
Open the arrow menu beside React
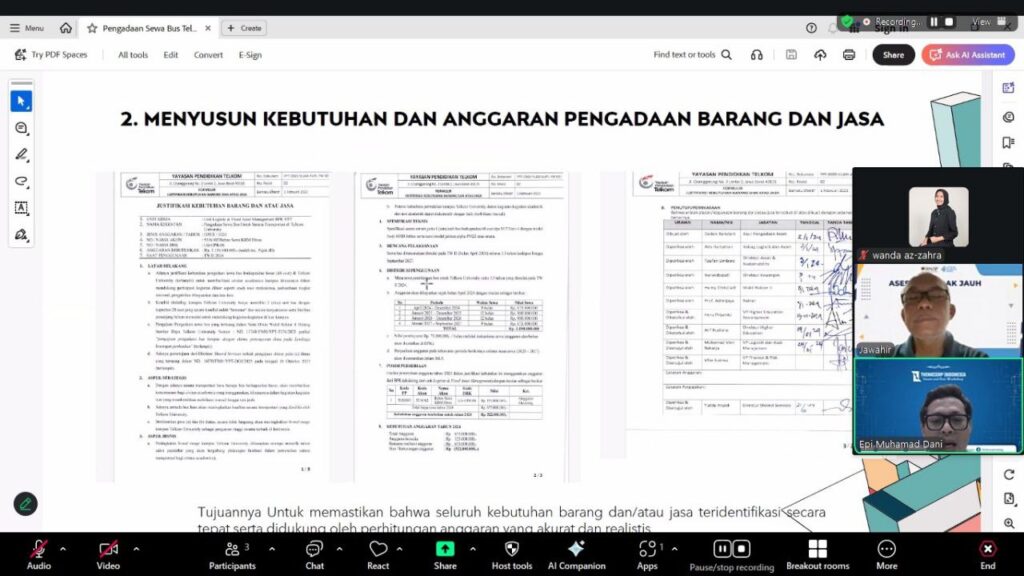[403, 548]
